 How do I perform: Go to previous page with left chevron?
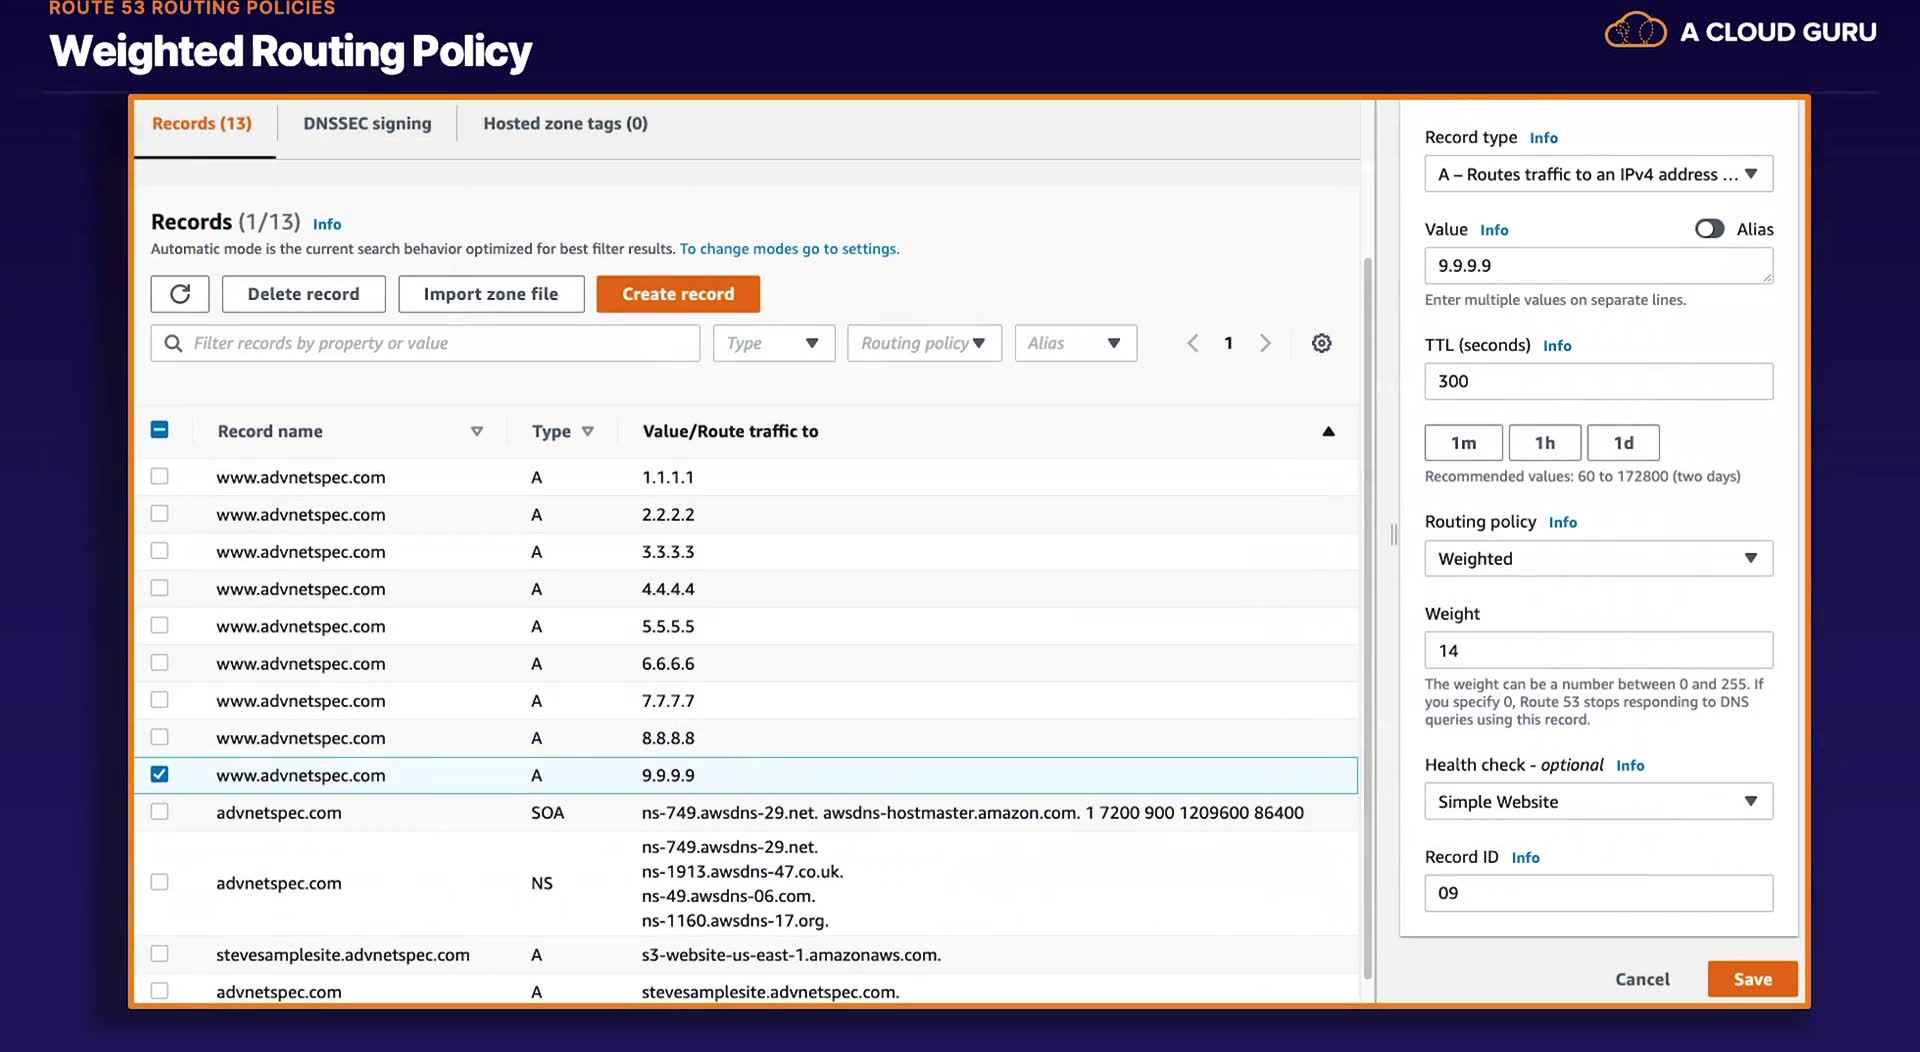[x=1192, y=343]
